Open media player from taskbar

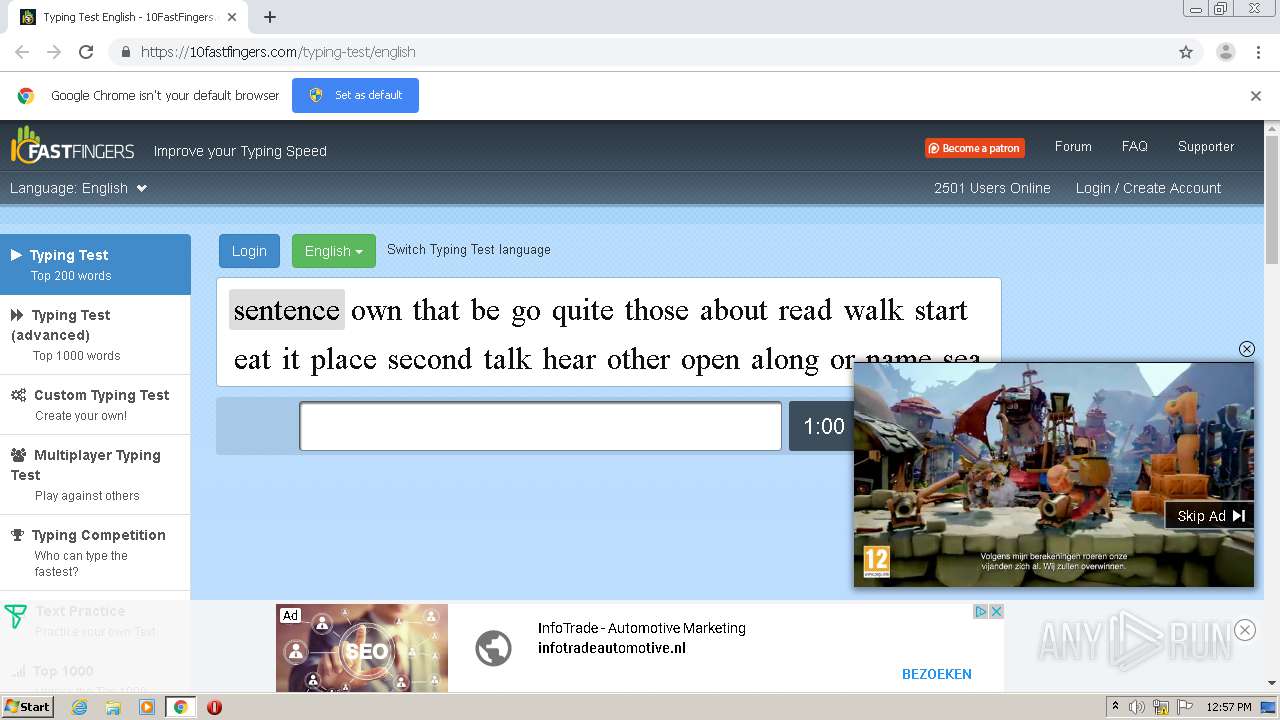(147, 707)
